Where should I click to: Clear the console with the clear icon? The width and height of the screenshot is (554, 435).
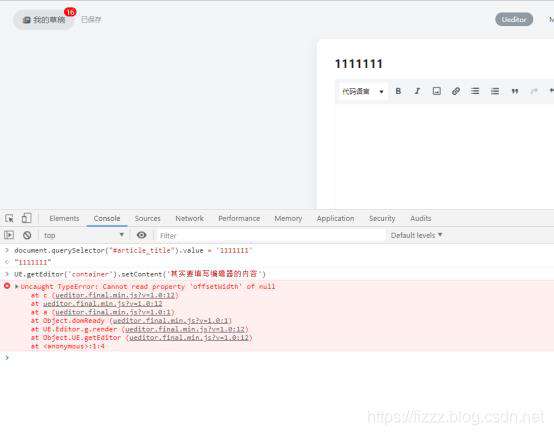[x=27, y=235]
